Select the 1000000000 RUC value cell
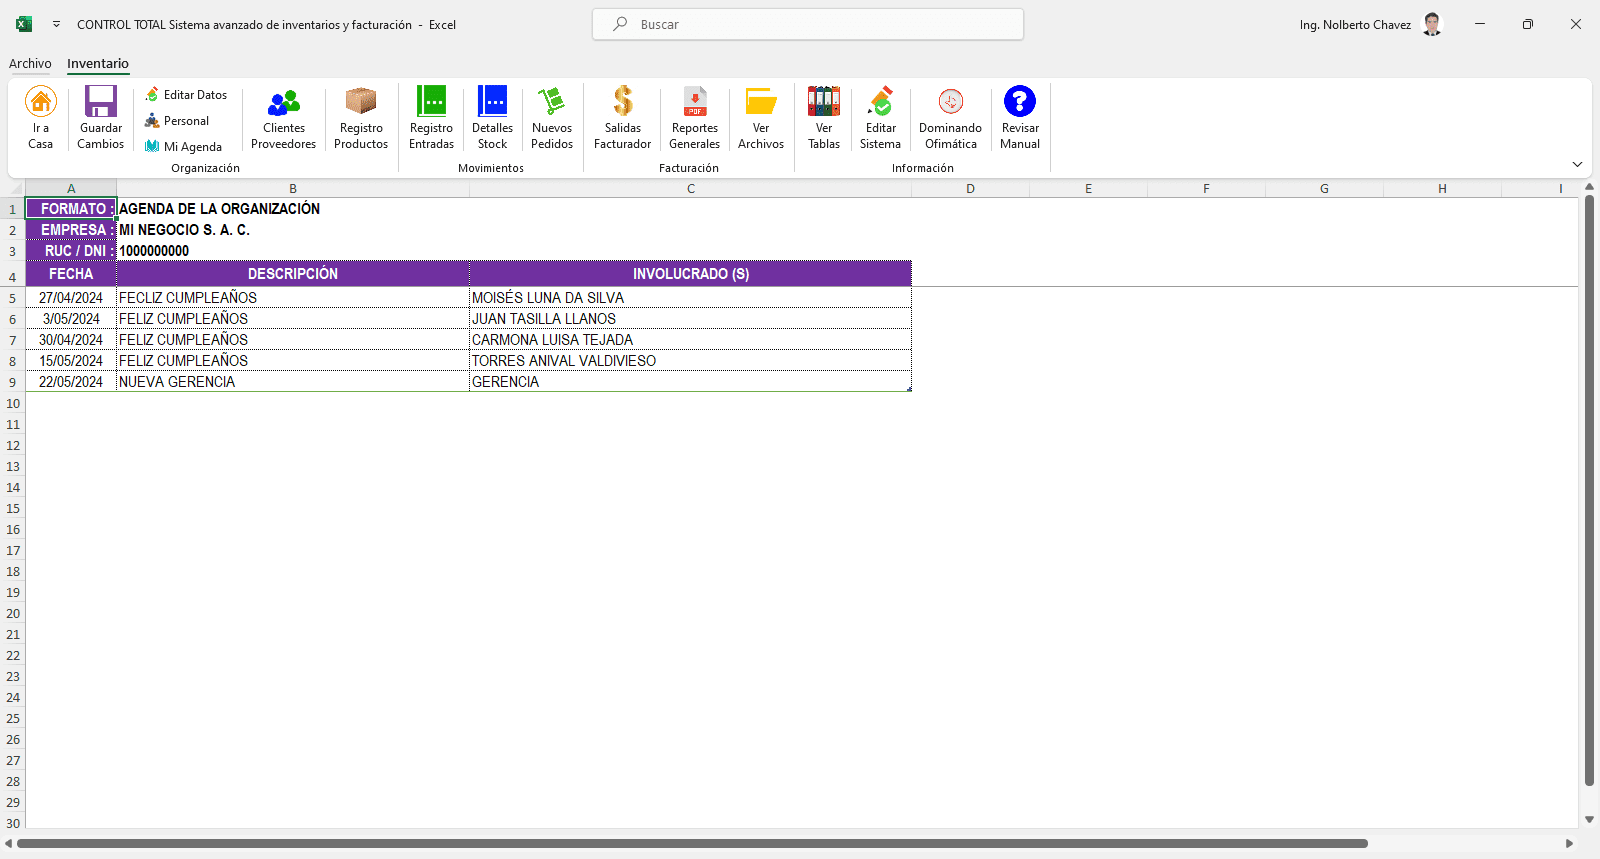The height and width of the screenshot is (859, 1600). click(x=293, y=250)
